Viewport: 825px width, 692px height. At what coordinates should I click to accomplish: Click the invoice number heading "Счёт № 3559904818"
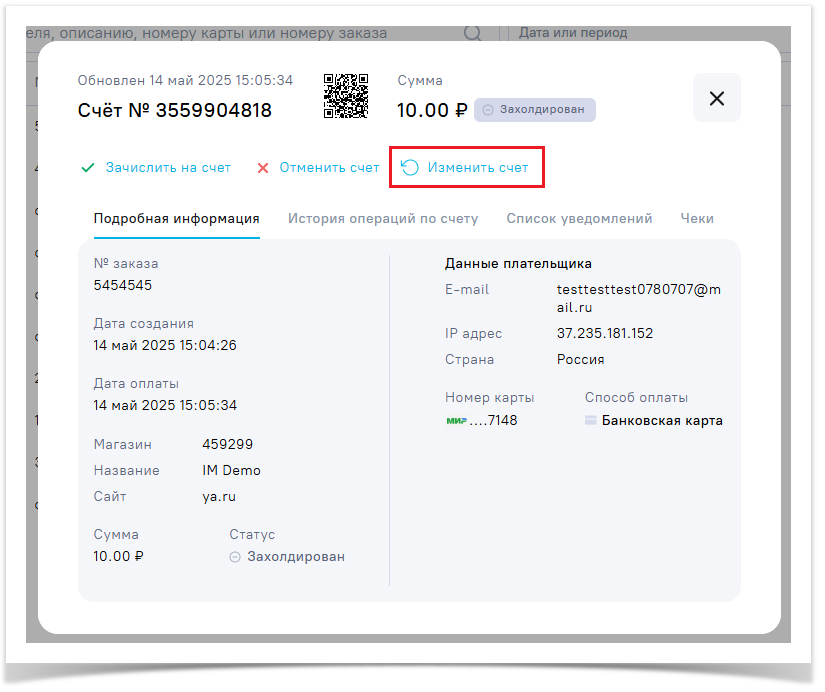click(x=174, y=110)
